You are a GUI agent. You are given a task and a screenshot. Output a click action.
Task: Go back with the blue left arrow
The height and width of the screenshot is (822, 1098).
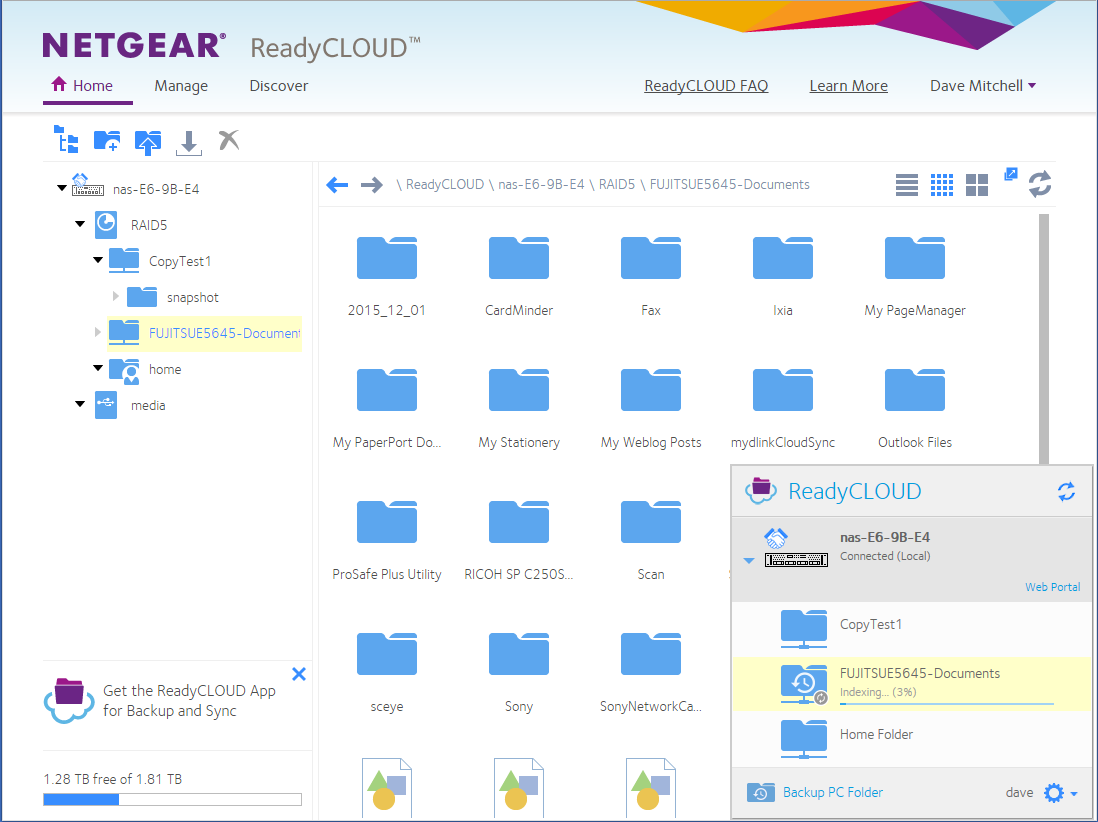tap(338, 185)
